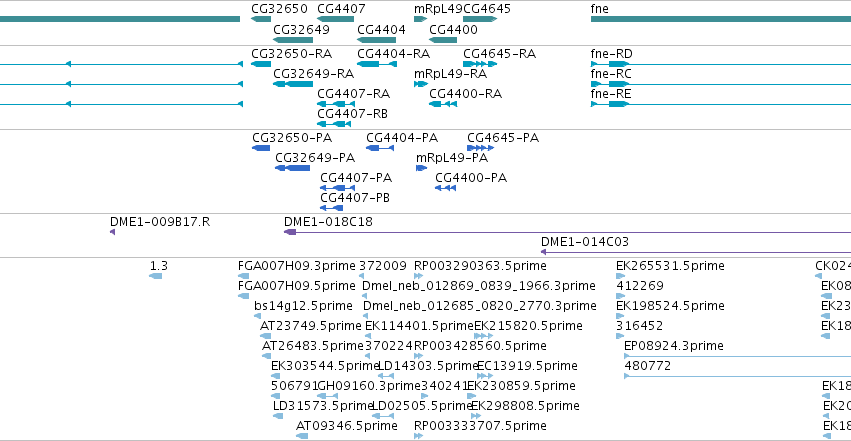Viewport: 851px width, 441px height.
Task: Click the CG32650 gene label
Action: click(x=279, y=9)
